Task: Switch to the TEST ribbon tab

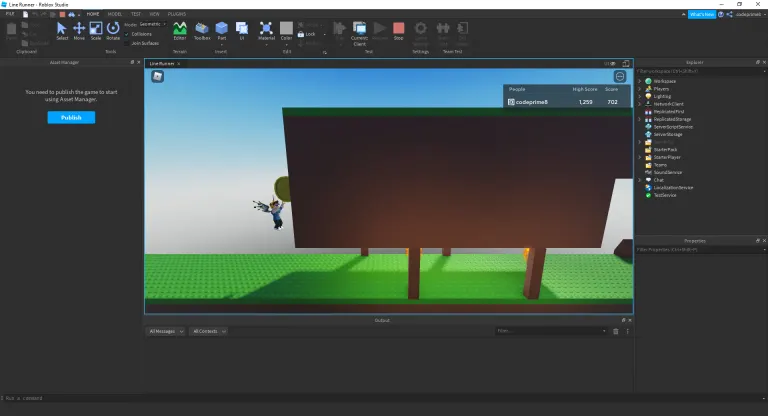Action: 136,14
